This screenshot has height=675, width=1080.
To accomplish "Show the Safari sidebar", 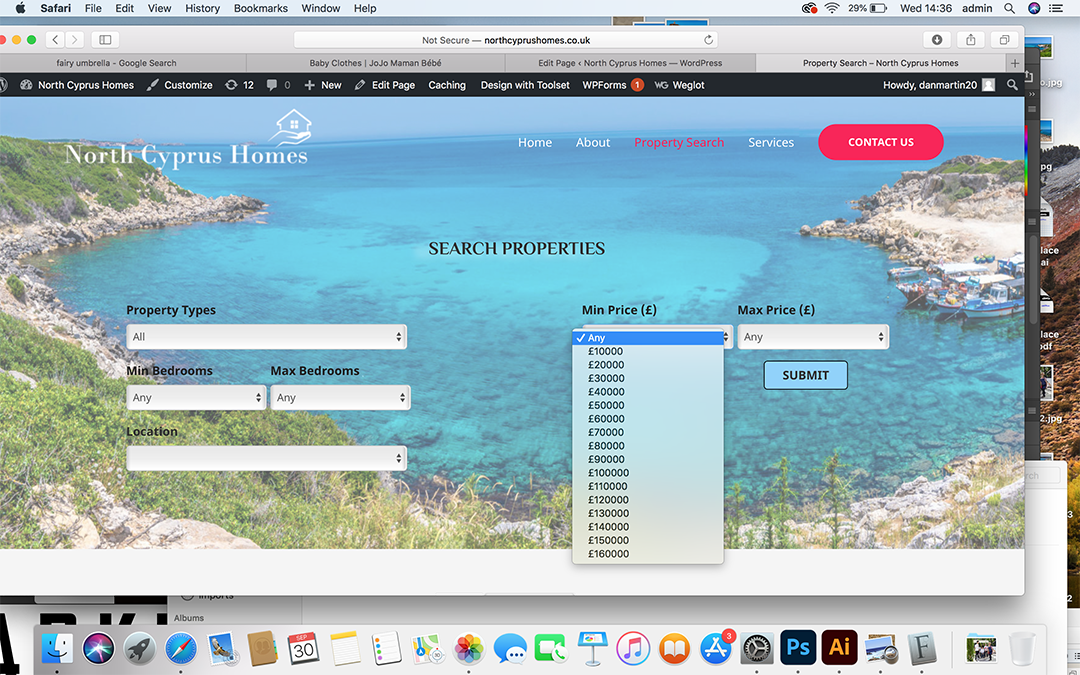I will (105, 40).
